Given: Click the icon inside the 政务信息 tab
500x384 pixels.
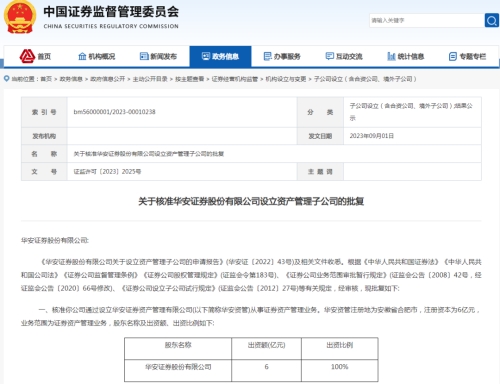Looking at the screenshot, I should coord(206,56).
